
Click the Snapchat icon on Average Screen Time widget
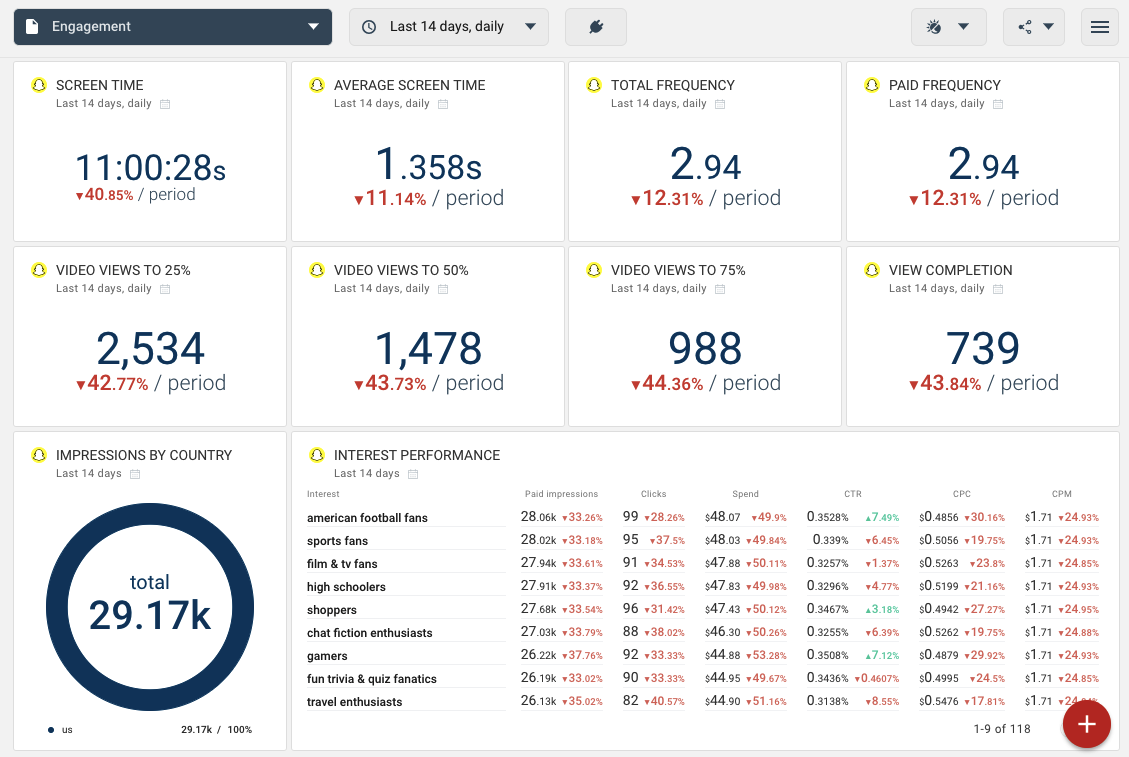317,85
